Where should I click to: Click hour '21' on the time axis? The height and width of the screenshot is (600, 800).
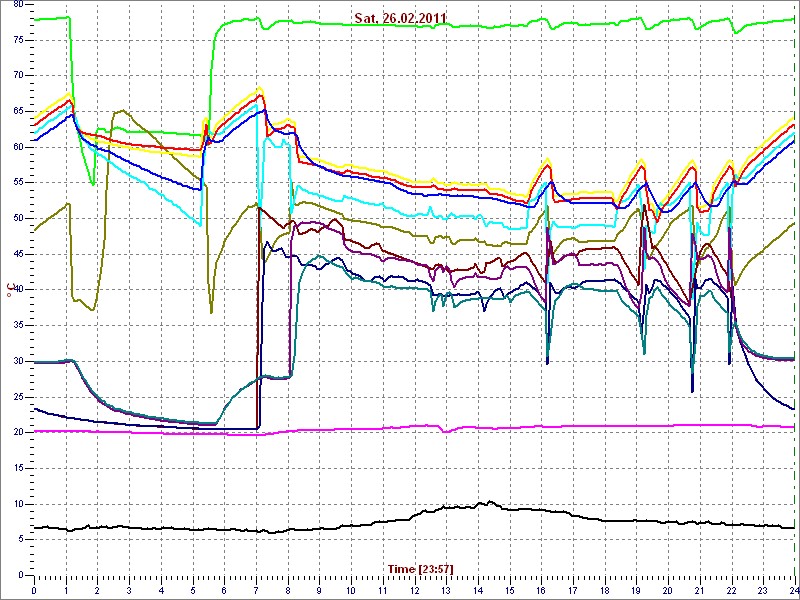tap(698, 589)
